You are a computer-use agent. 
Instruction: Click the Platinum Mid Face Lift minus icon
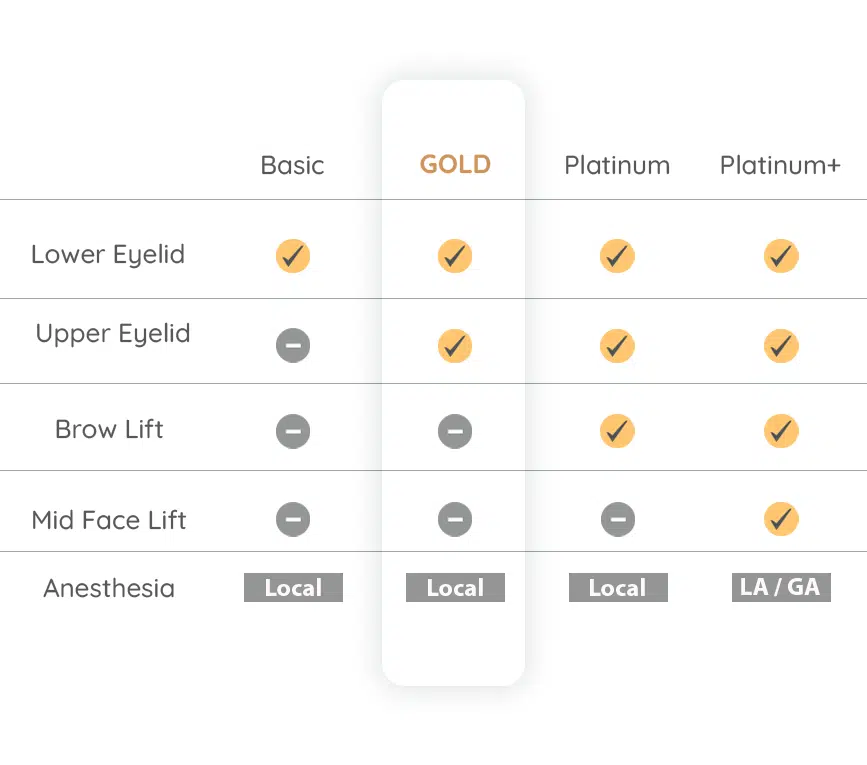click(617, 519)
